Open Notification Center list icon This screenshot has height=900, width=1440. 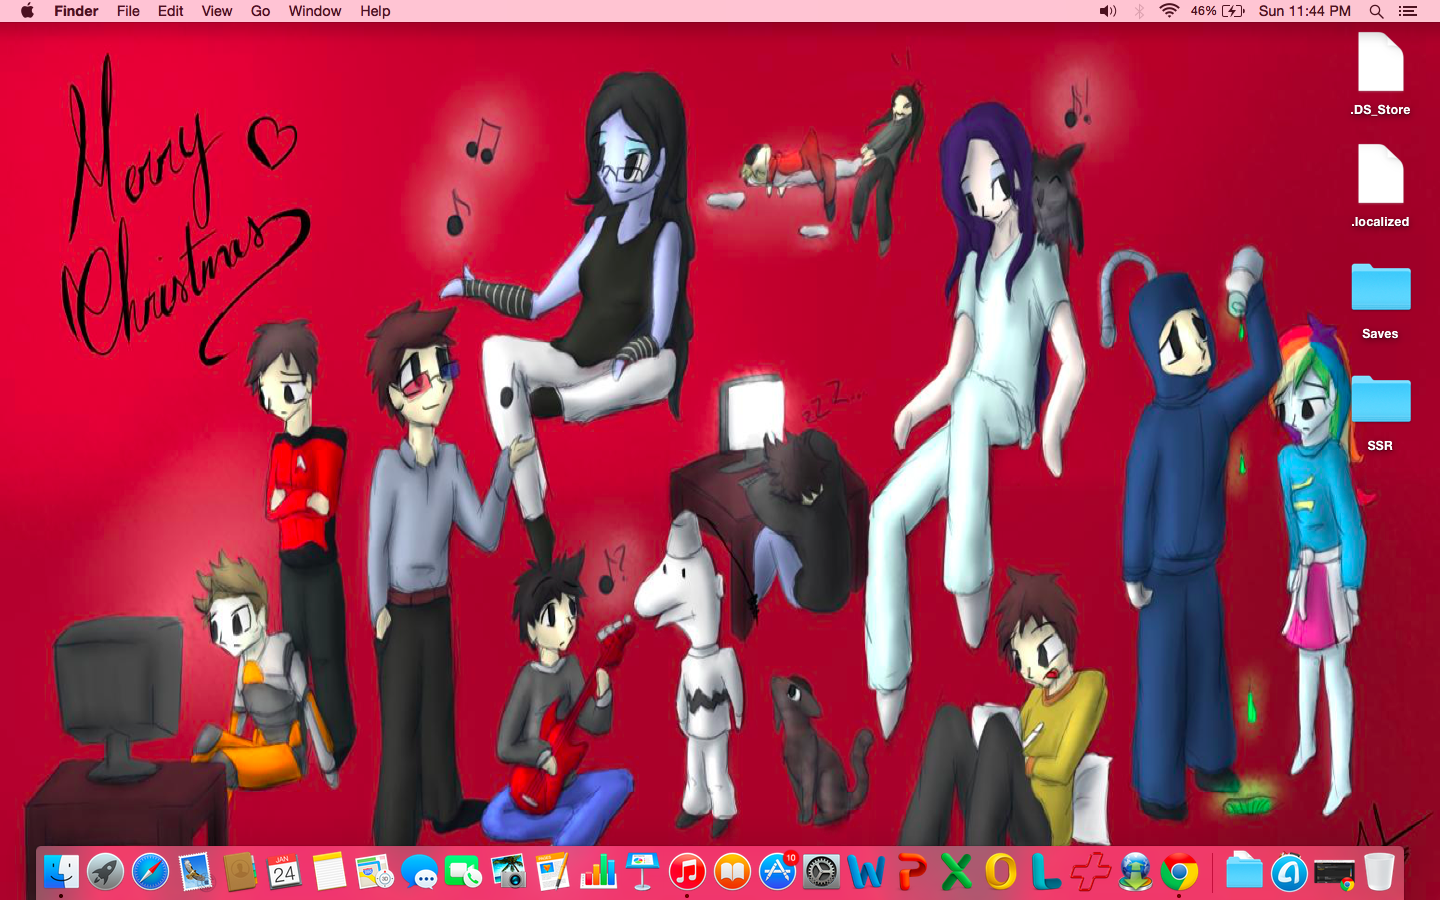click(x=1408, y=11)
